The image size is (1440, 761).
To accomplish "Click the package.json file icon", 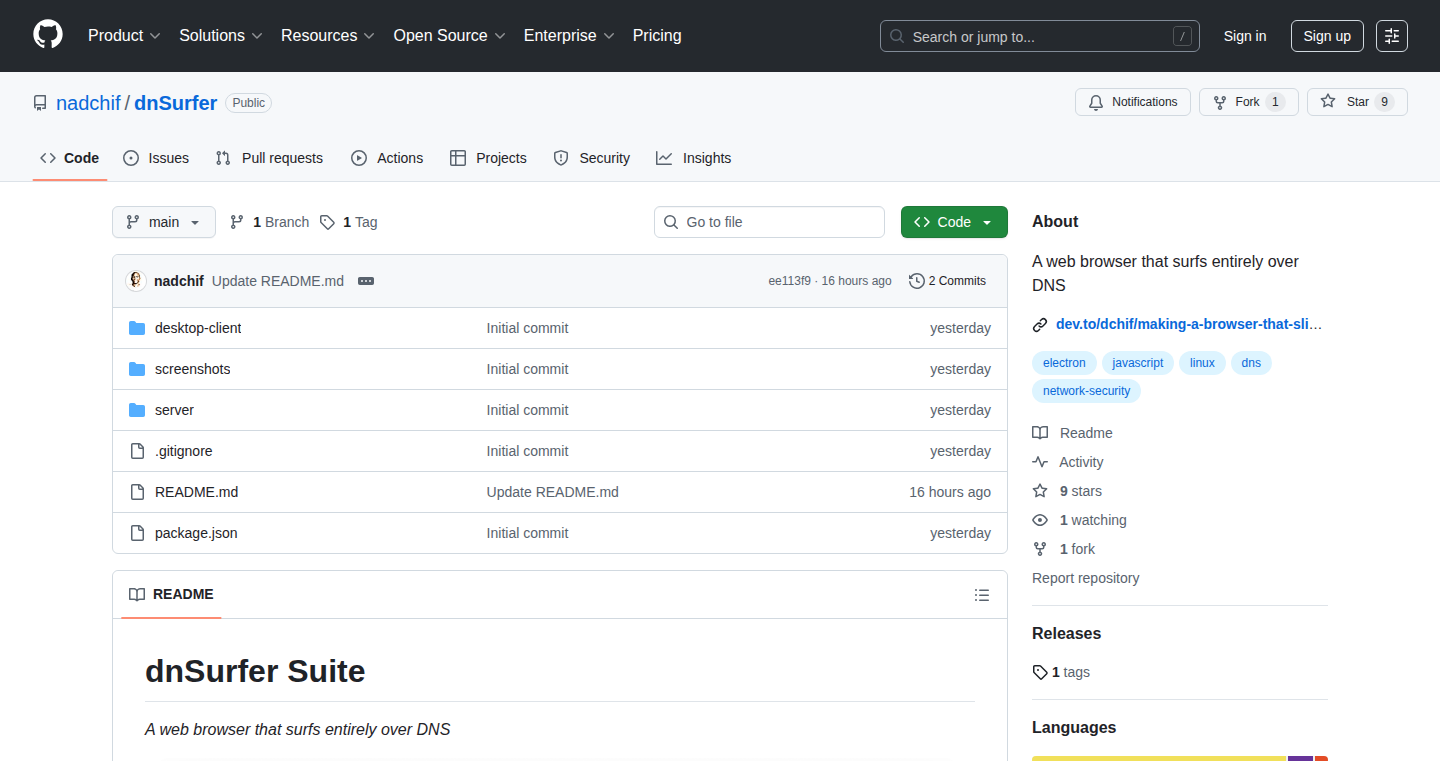I will click(x=137, y=533).
